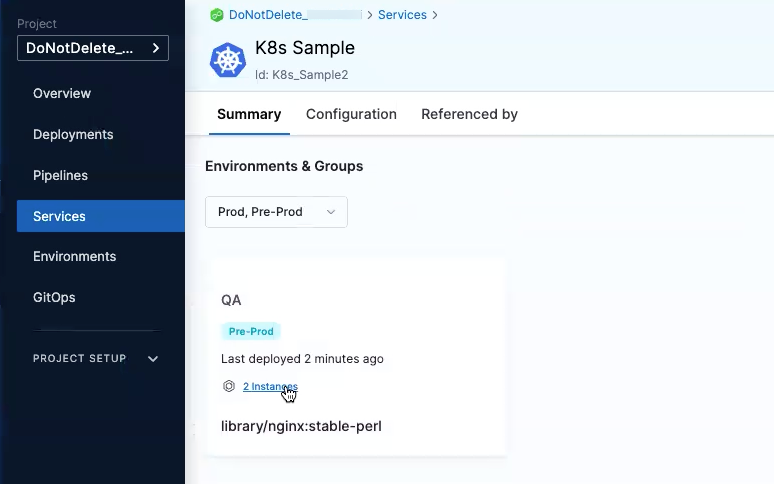Click the Kubernetes logo next to K8s Sample

click(227, 61)
